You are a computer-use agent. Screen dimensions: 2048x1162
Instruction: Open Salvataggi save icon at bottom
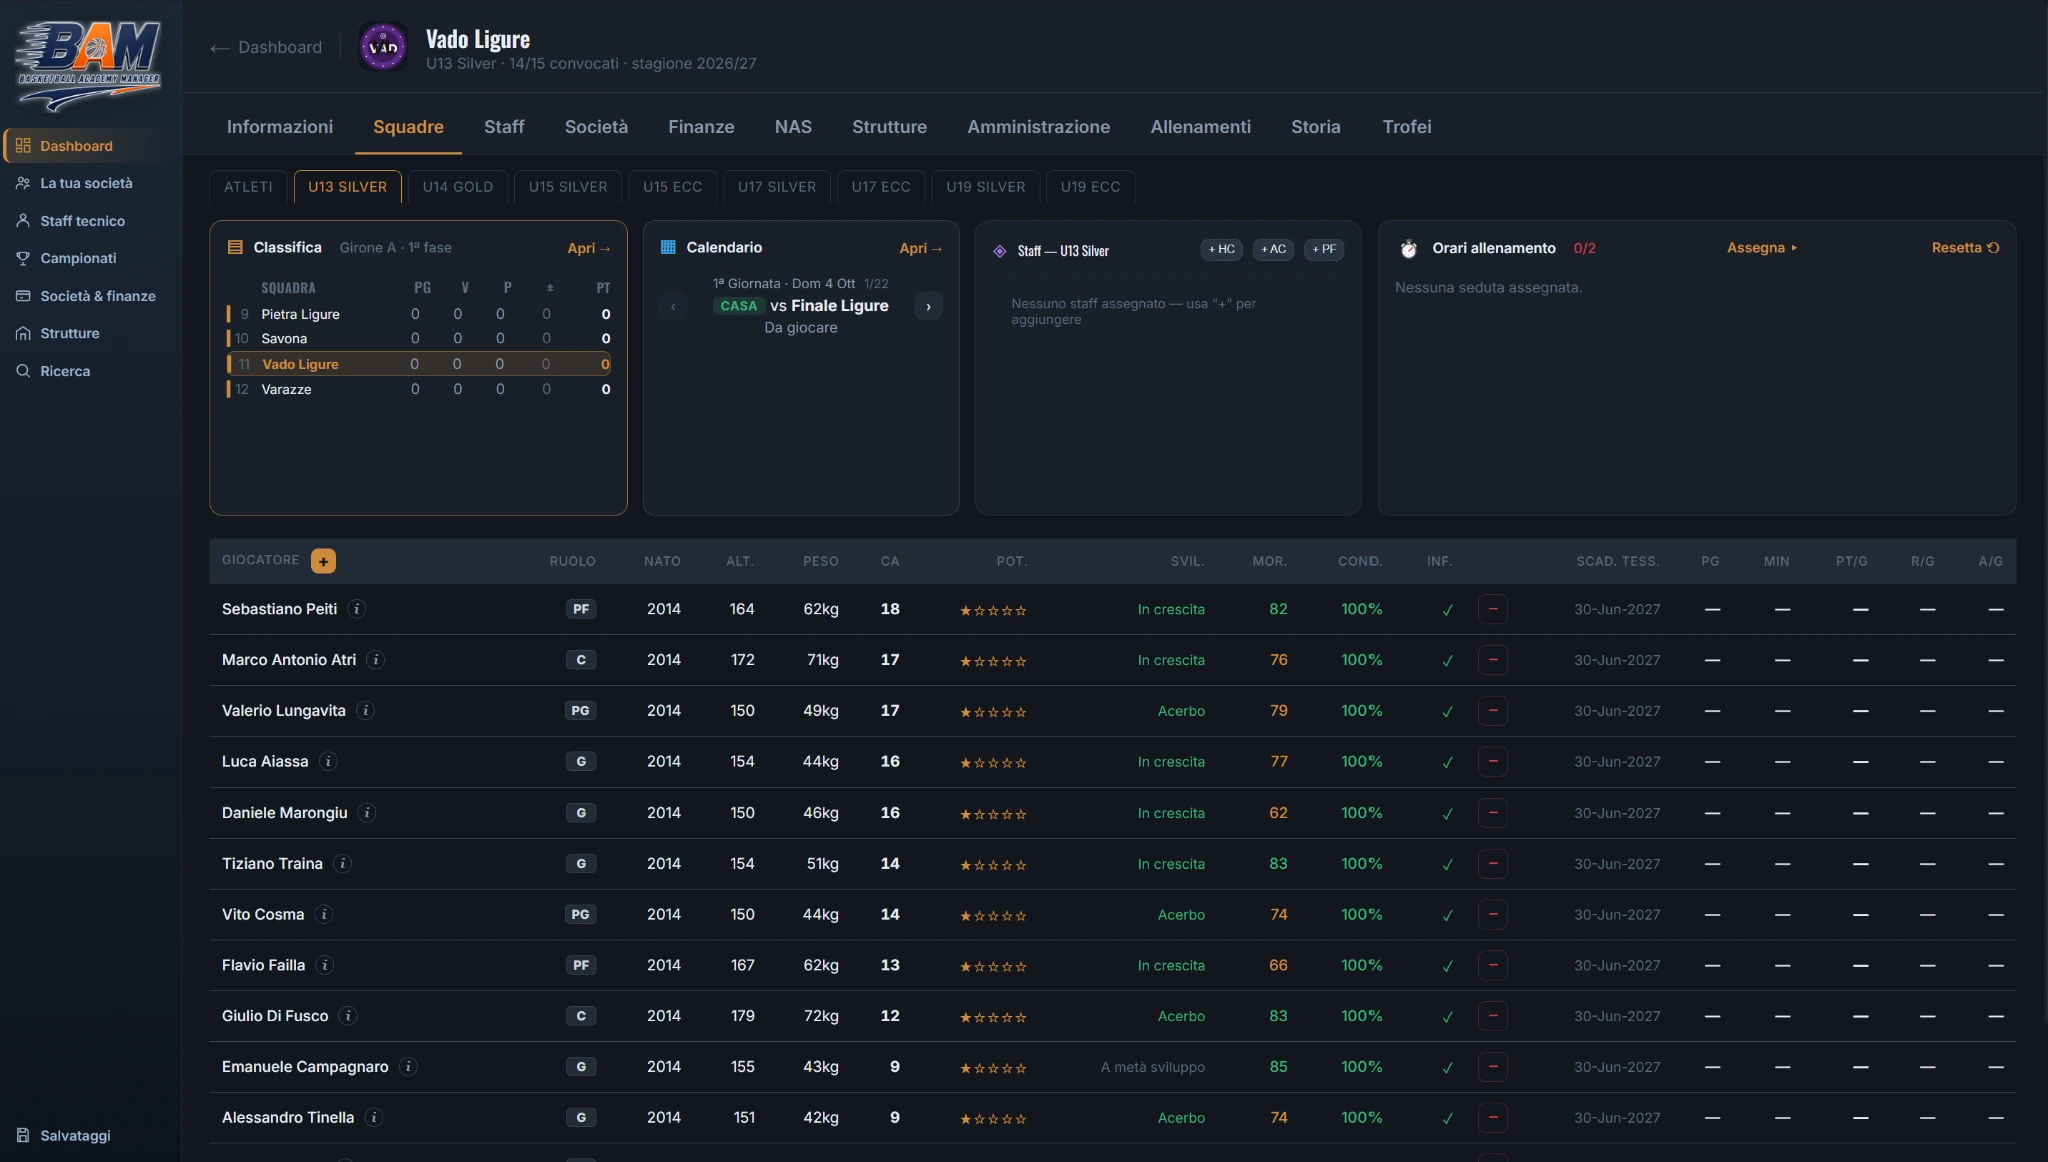point(23,1136)
